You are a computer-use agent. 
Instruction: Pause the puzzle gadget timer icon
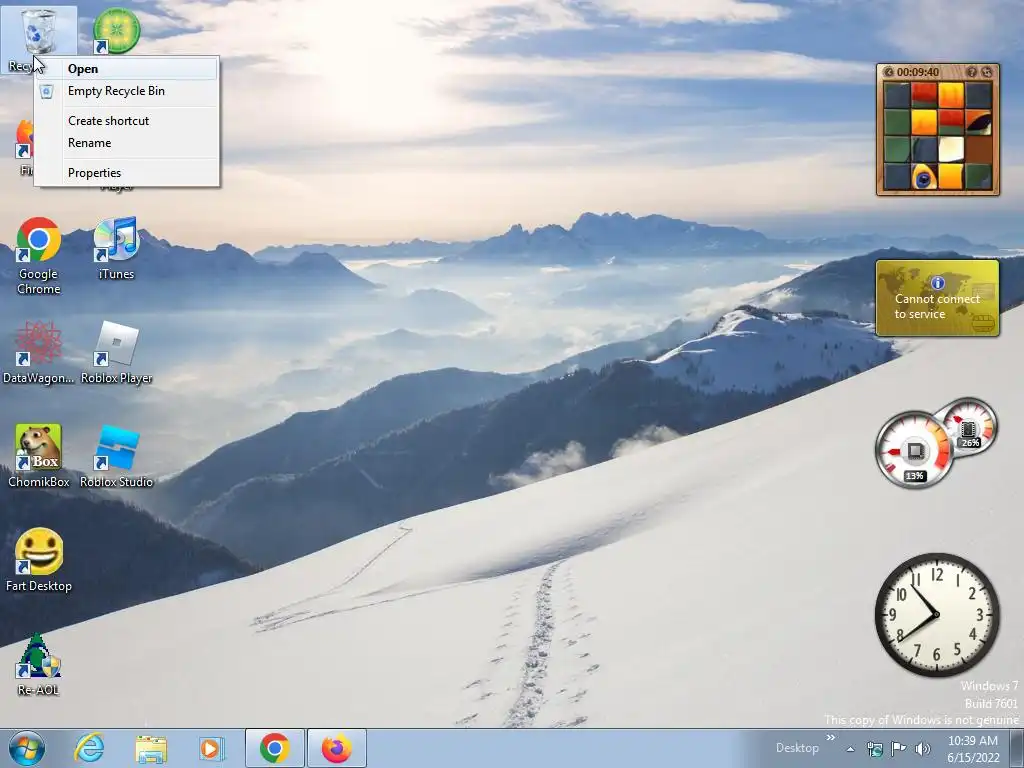coord(888,72)
